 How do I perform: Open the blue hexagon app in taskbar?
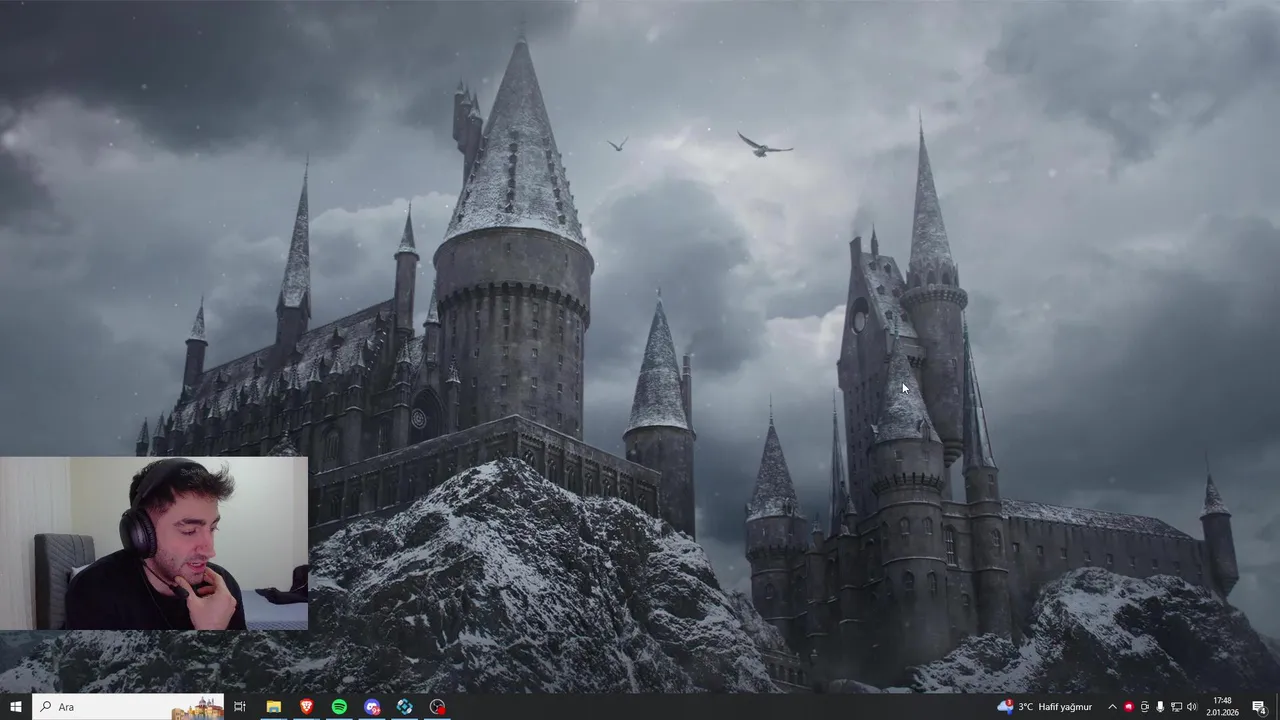click(405, 707)
